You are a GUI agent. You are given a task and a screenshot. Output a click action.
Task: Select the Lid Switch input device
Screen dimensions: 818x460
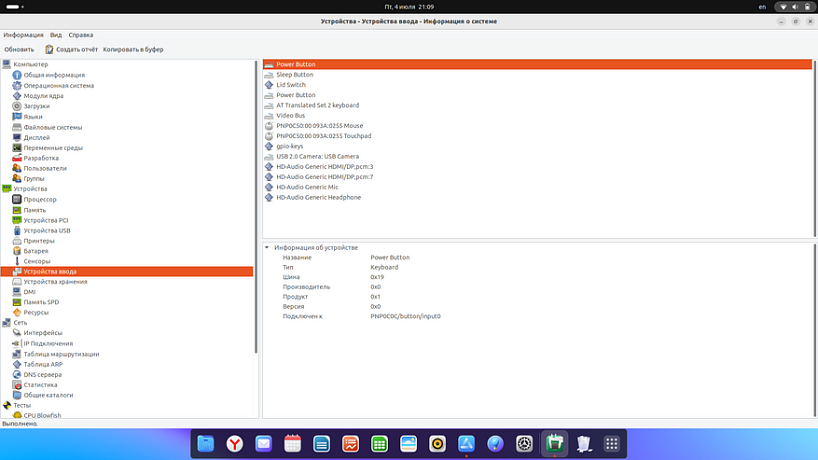click(291, 85)
